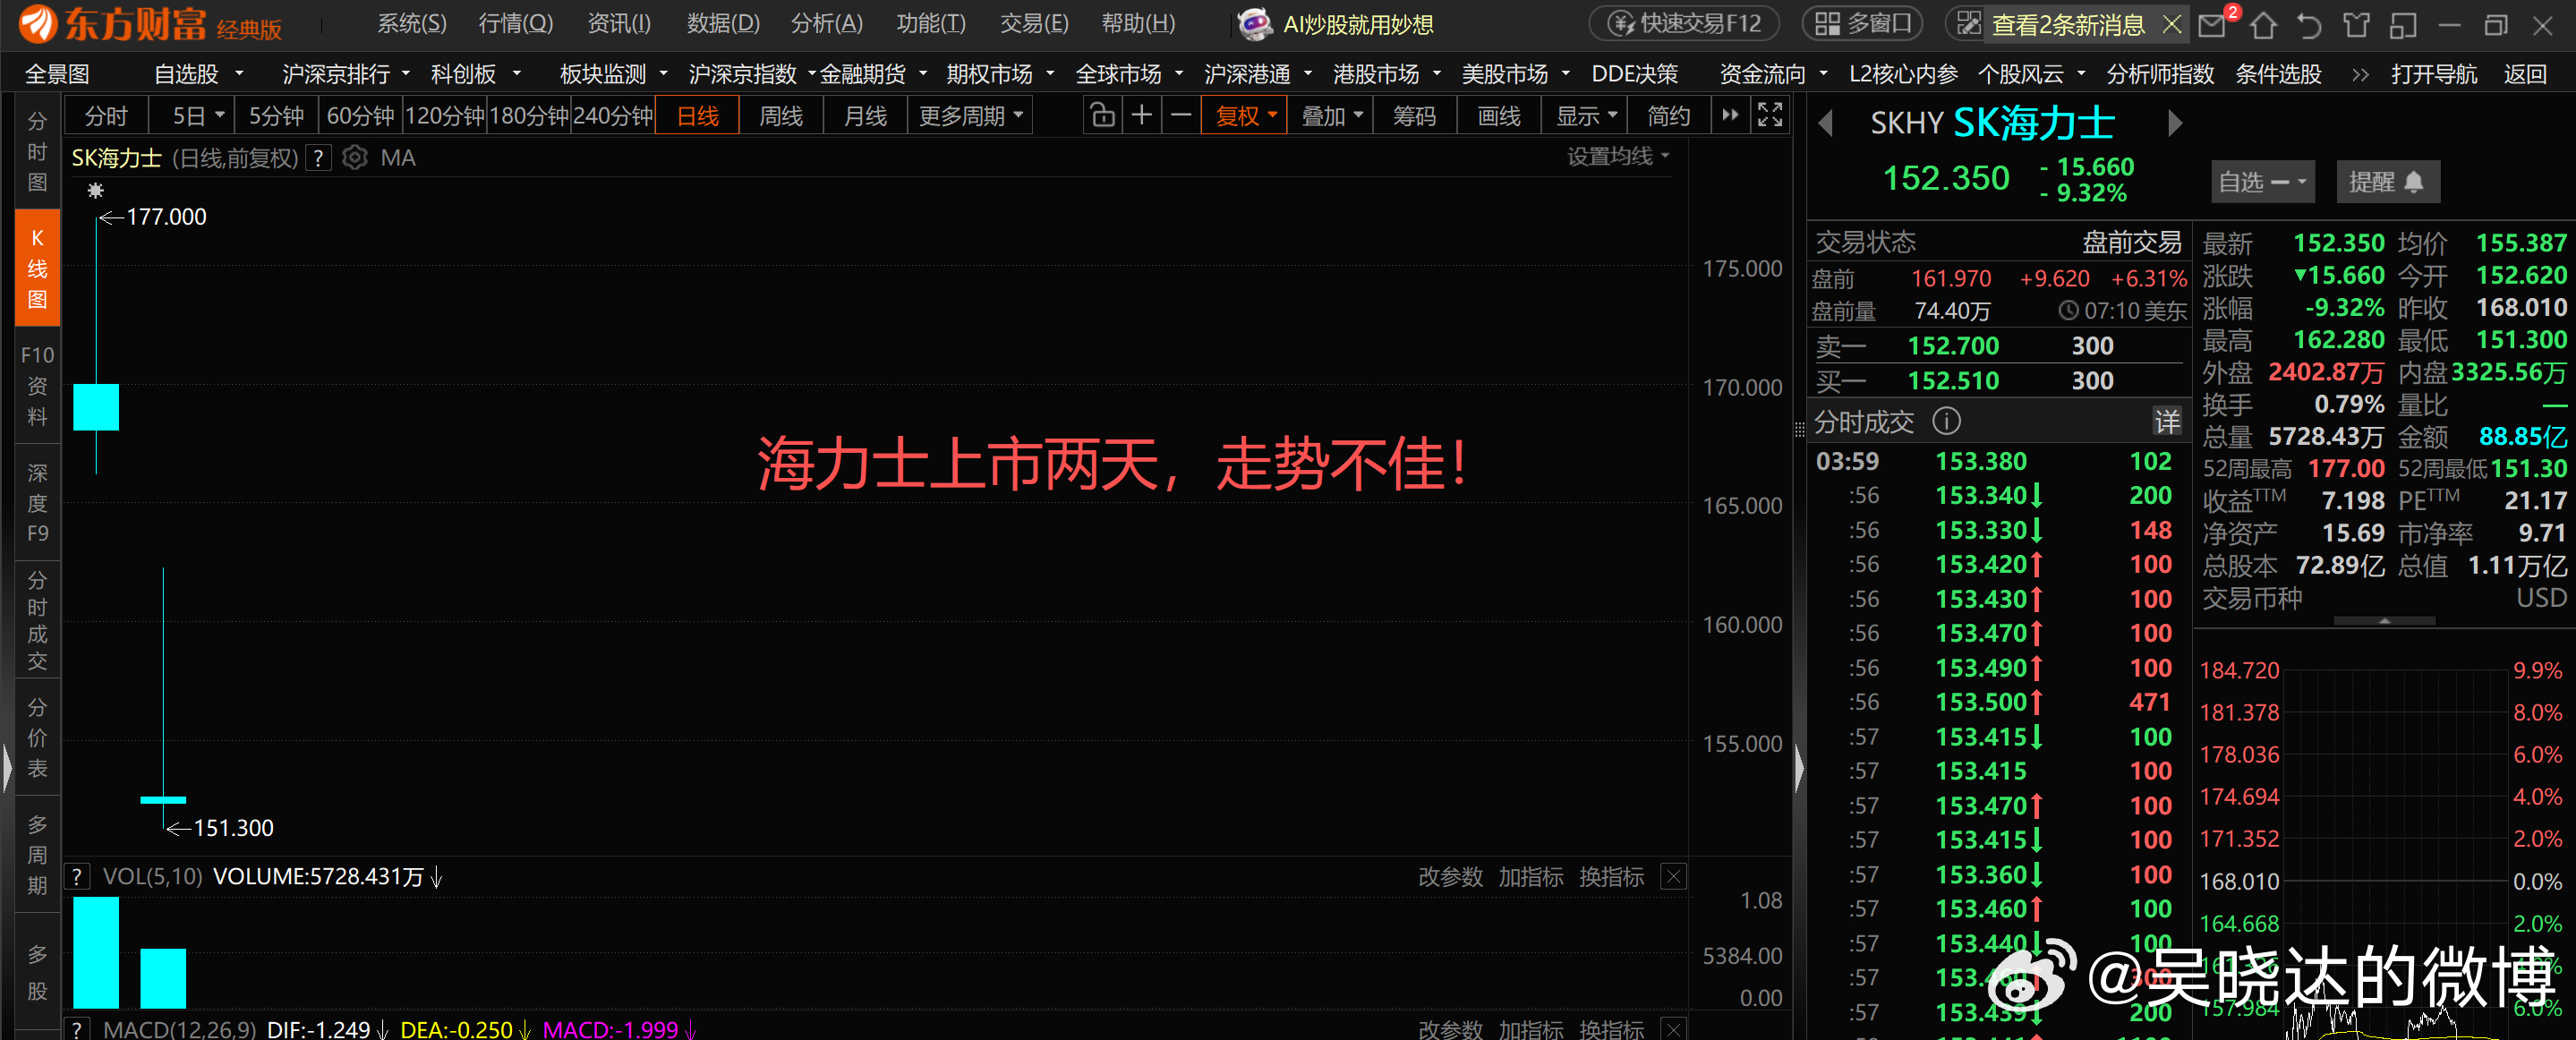The image size is (2576, 1040).
Task: Click the info icon beside 分时成交
Action: click(1946, 421)
